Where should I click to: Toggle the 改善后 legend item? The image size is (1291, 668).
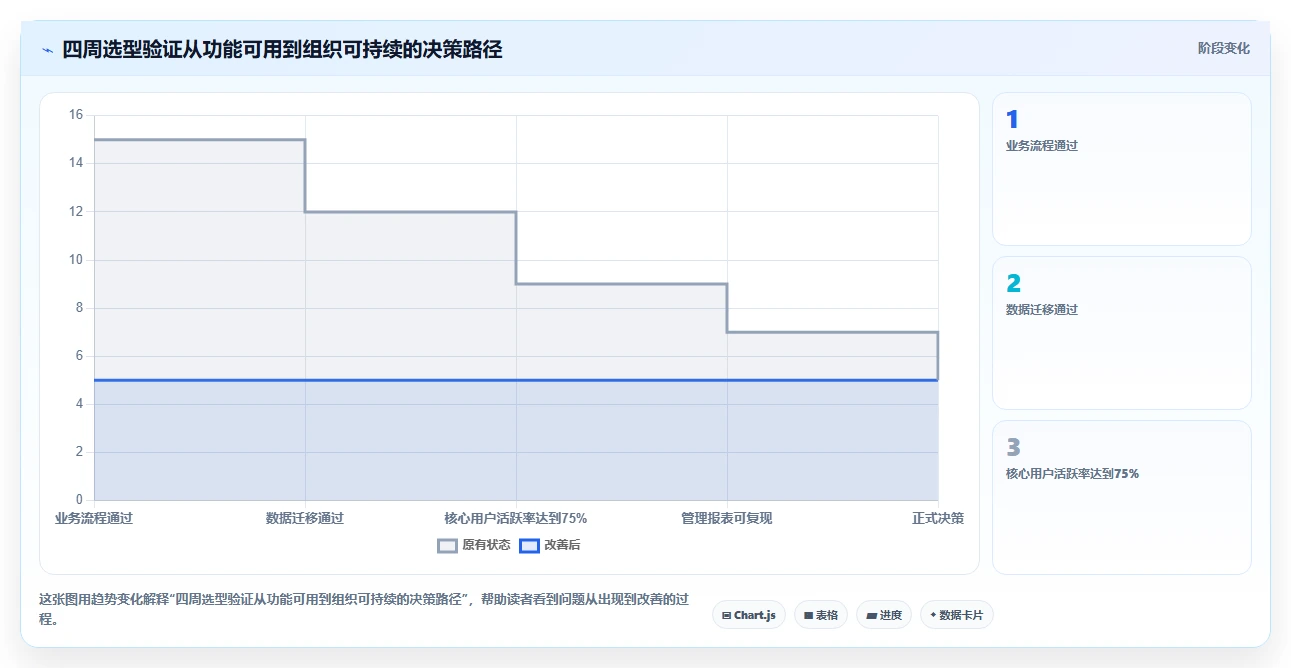(551, 545)
